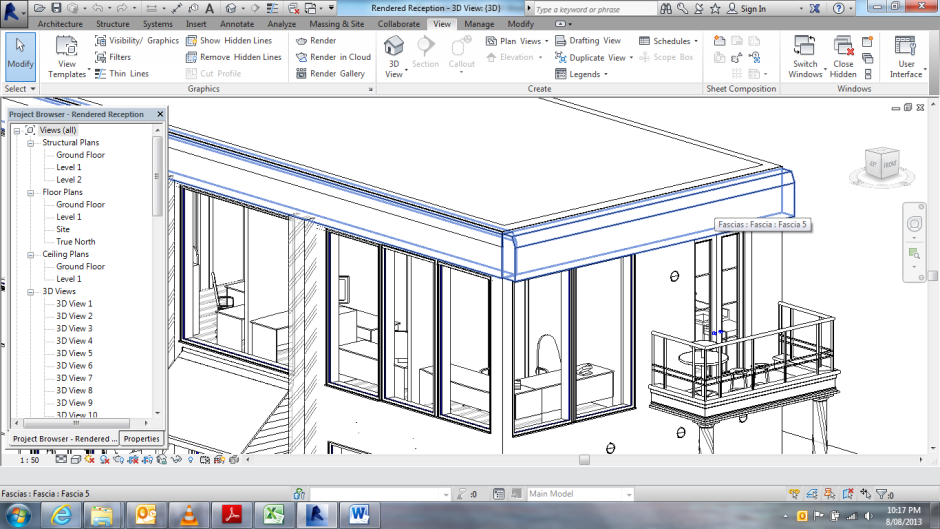
Task: Collapse the 3D Views tree node
Action: pyautogui.click(x=32, y=291)
